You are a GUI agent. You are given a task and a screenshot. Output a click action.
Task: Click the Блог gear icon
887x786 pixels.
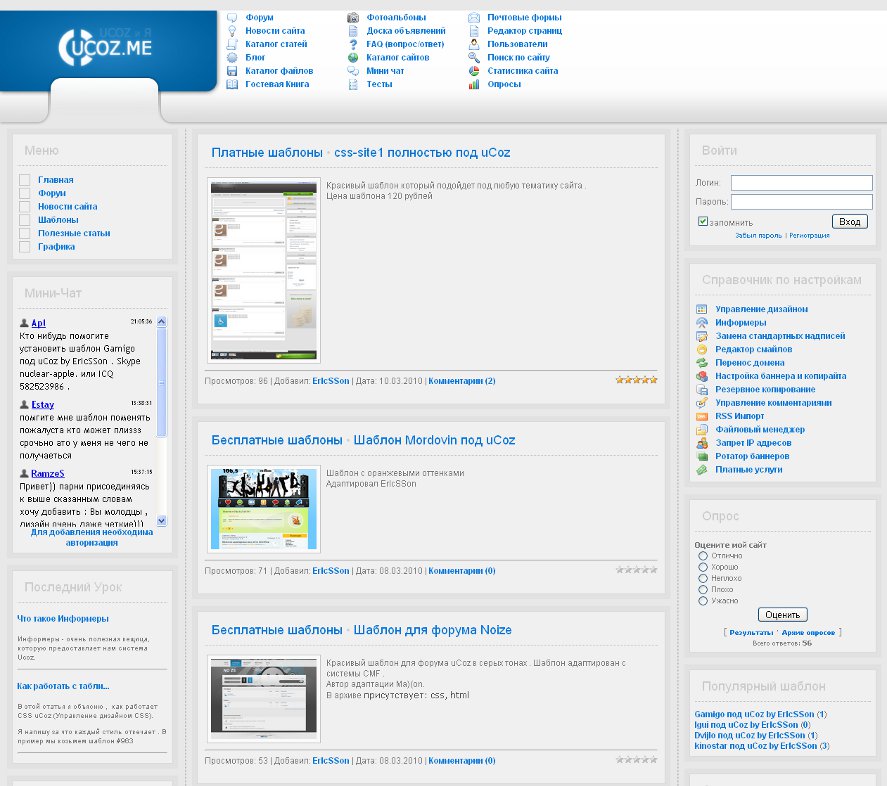pos(232,57)
